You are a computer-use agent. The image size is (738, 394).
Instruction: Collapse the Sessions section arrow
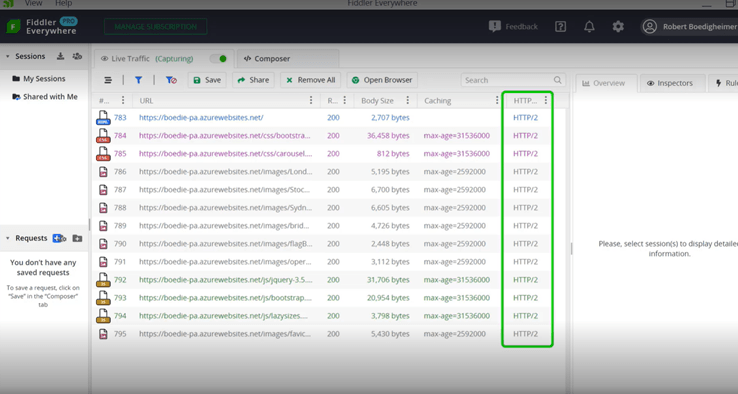(x=8, y=56)
